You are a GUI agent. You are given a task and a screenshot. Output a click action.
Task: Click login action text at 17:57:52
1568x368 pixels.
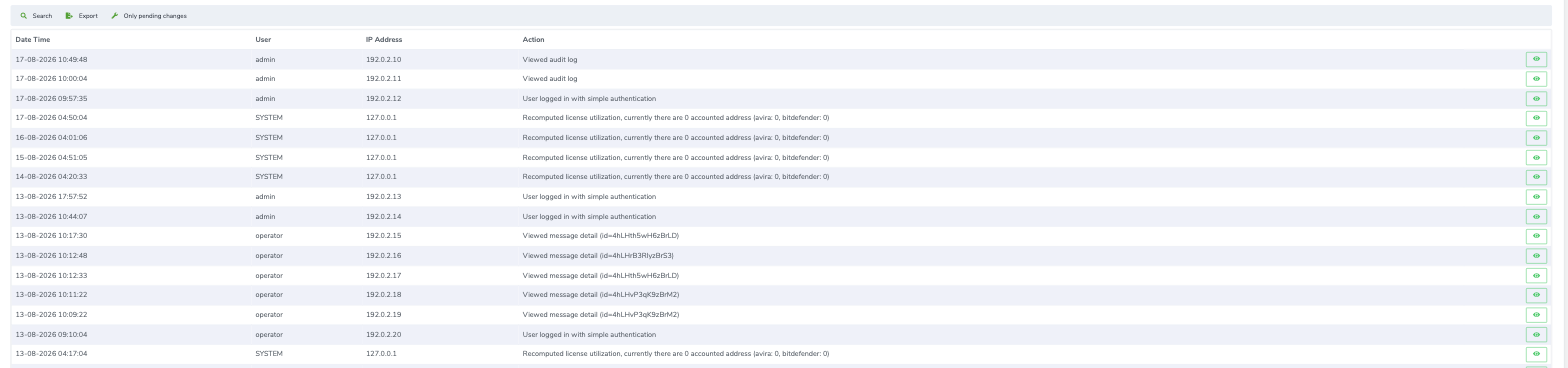click(589, 197)
